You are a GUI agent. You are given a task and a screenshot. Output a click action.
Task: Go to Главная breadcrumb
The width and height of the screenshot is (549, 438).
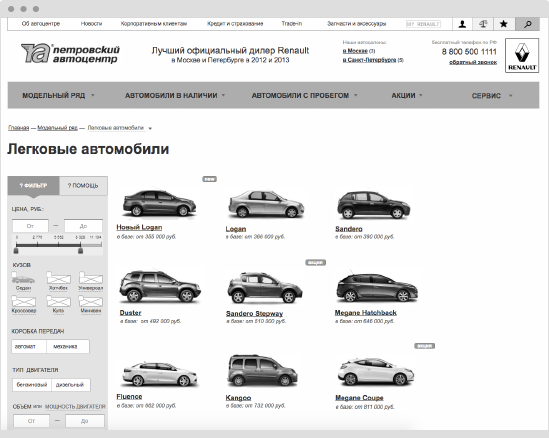(19, 128)
